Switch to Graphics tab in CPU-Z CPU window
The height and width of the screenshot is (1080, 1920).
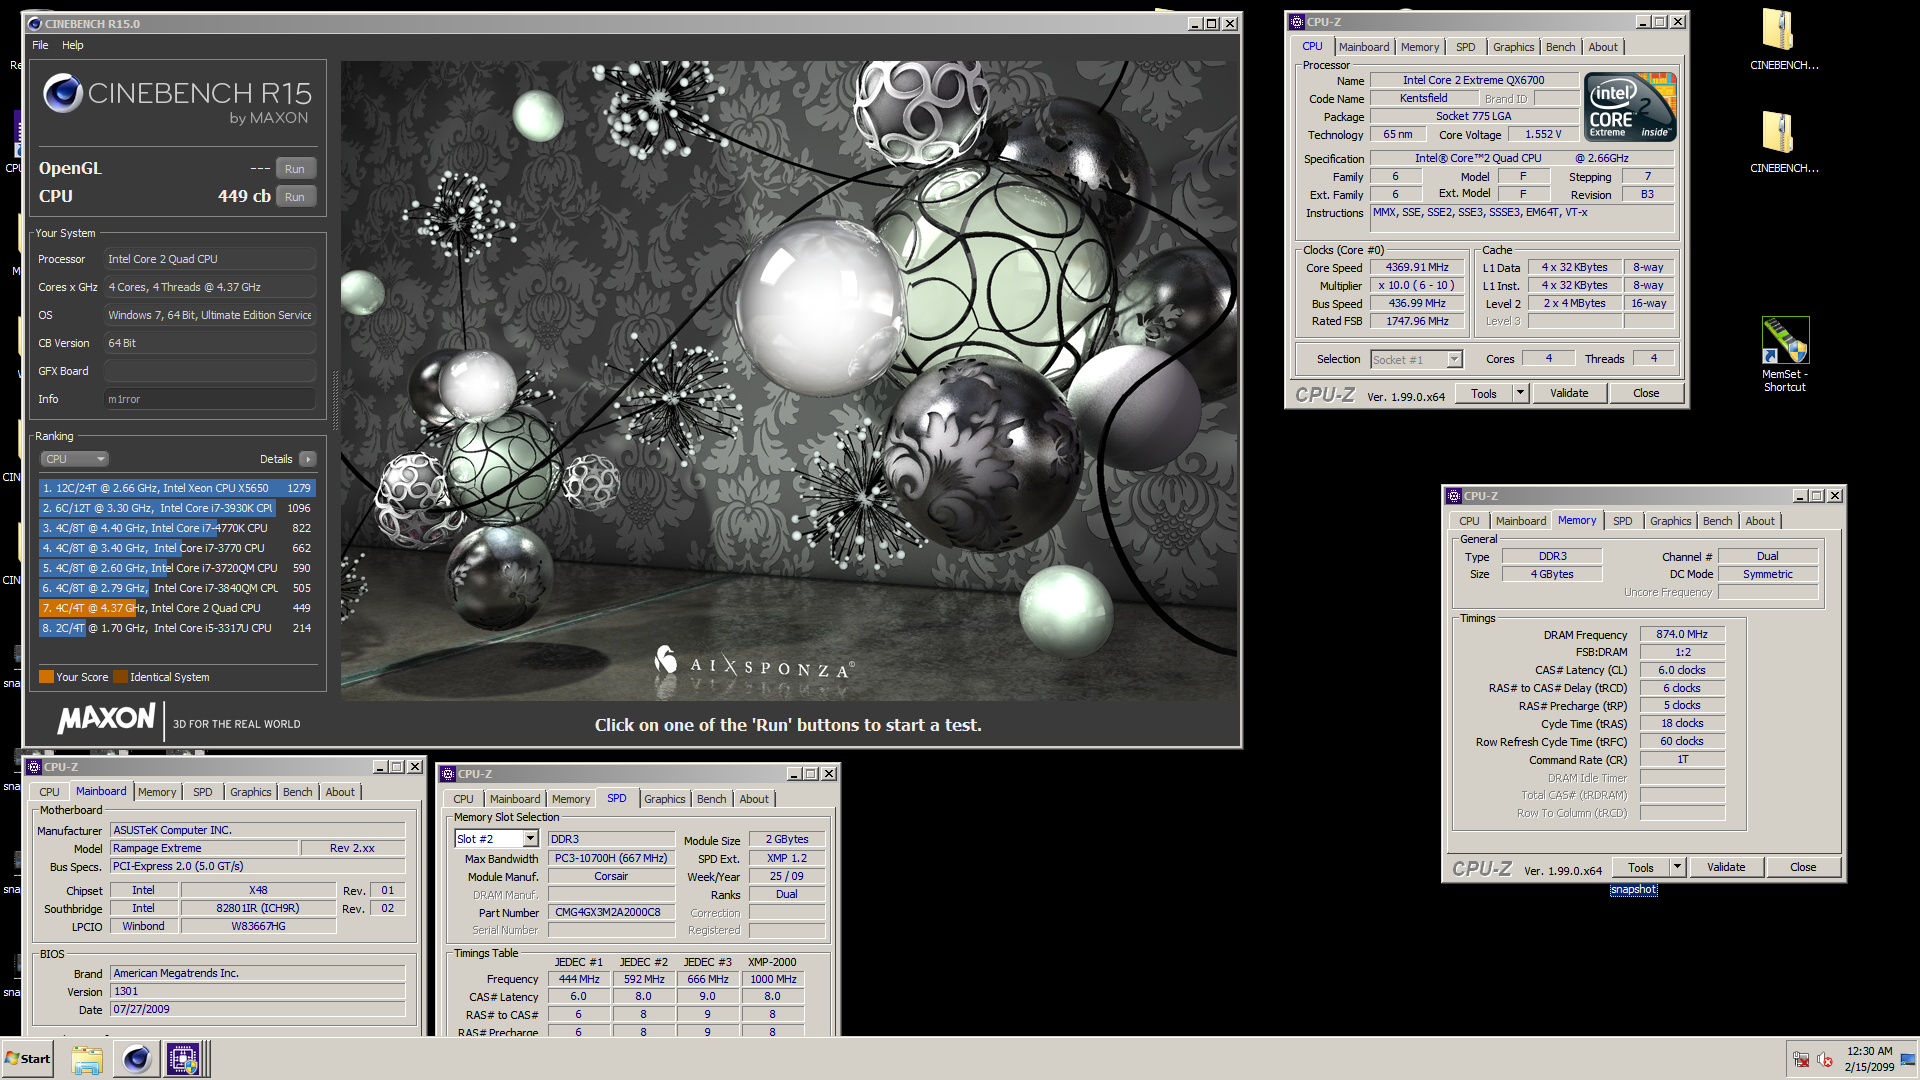point(1513,47)
